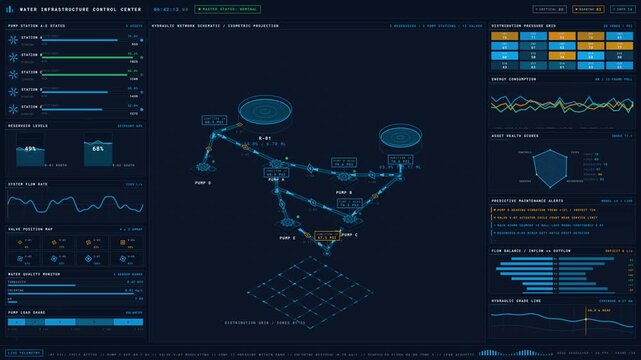Click the System Flow Rate line chart
641x360 pixels.
[x=75, y=204]
